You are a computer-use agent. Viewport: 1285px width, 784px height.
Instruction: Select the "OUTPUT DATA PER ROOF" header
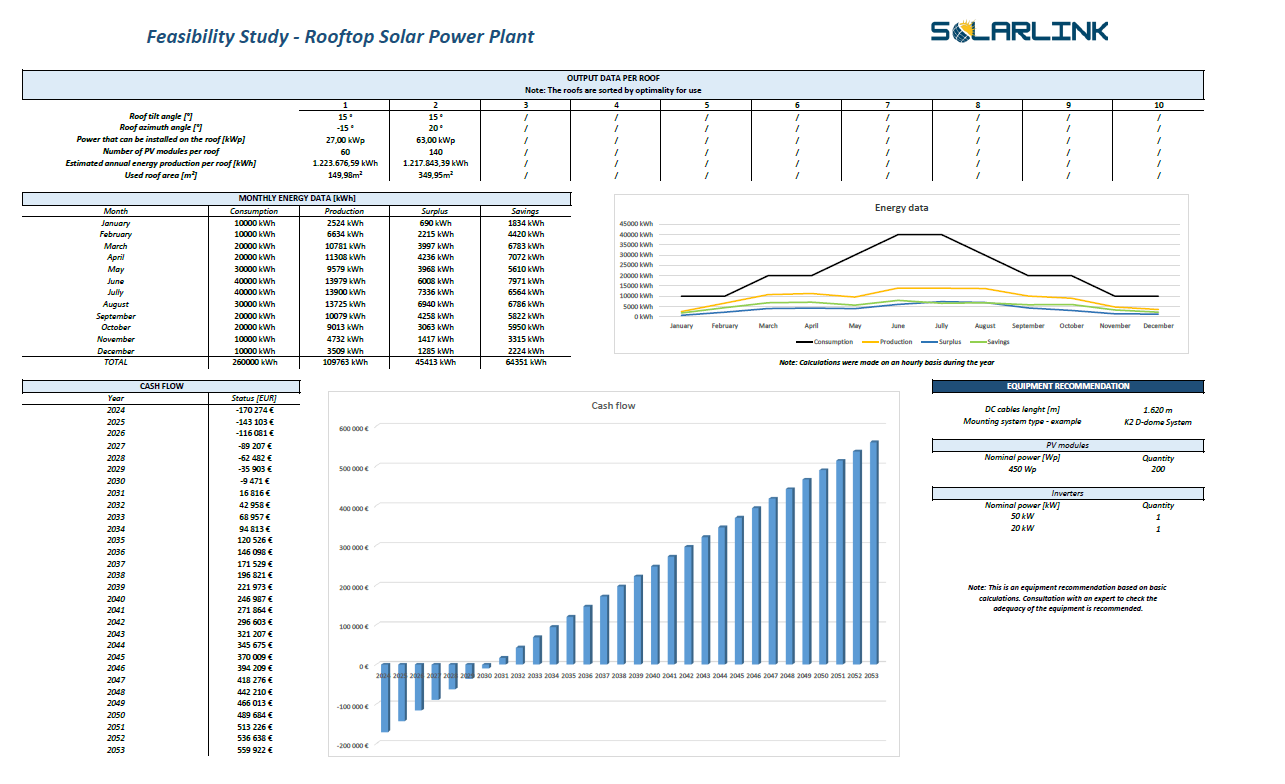point(613,78)
